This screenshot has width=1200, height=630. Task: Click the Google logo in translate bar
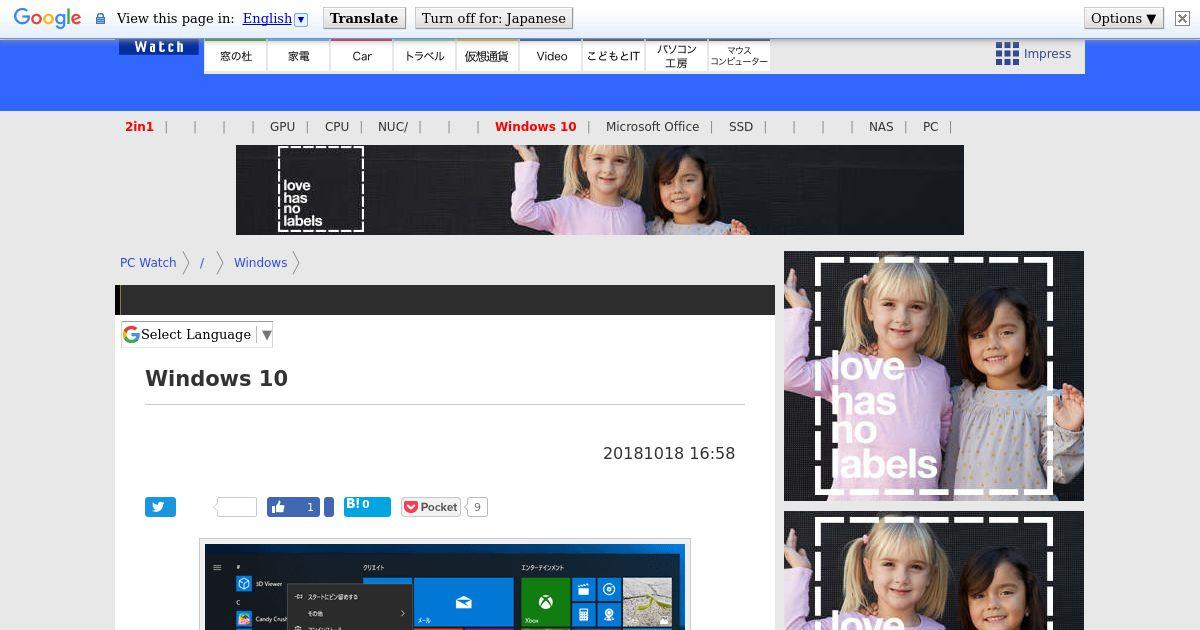pos(47,18)
